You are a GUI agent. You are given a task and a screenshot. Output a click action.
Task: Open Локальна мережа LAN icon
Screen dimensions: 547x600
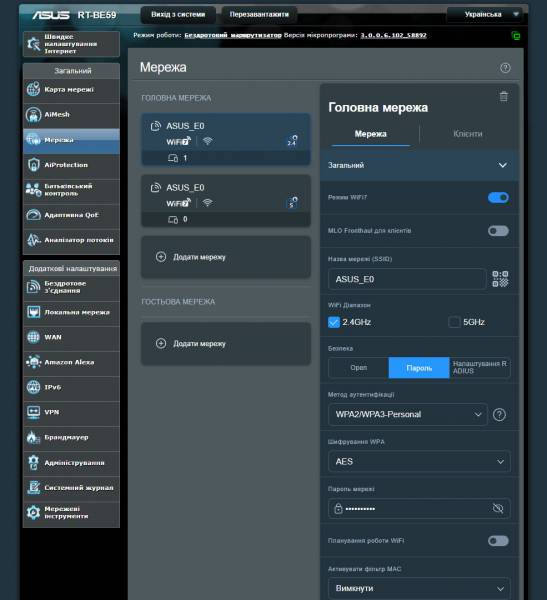click(x=33, y=312)
